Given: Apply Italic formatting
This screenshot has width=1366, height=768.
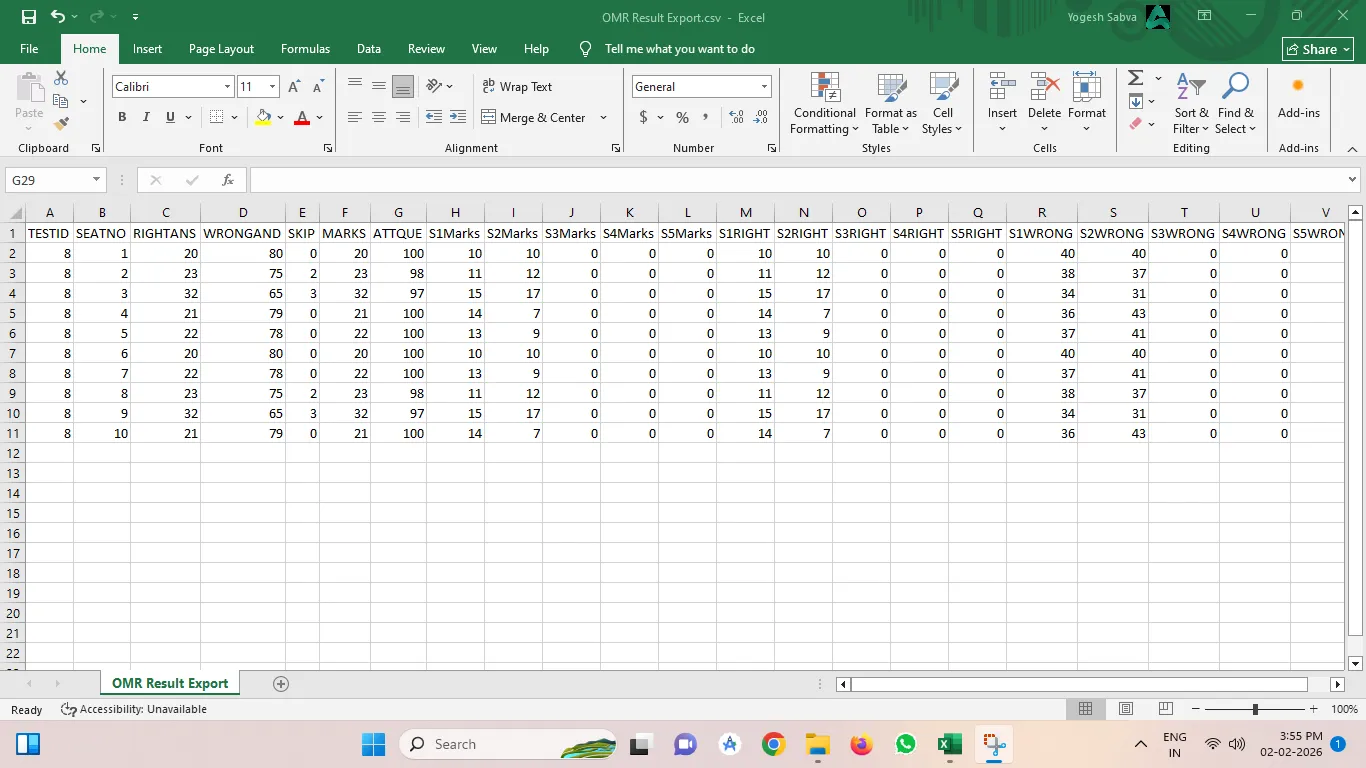Looking at the screenshot, I should click(x=144, y=117).
